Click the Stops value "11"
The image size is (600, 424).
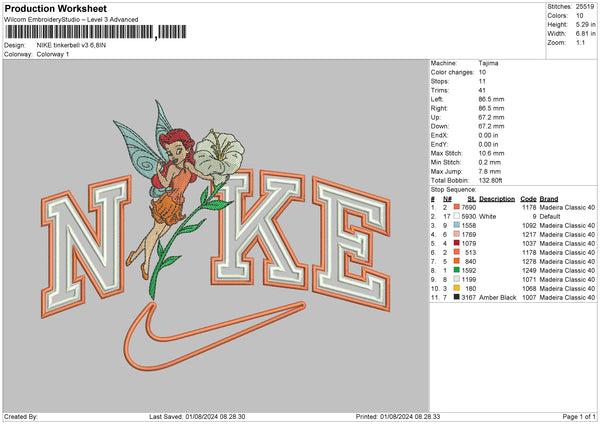coord(482,81)
